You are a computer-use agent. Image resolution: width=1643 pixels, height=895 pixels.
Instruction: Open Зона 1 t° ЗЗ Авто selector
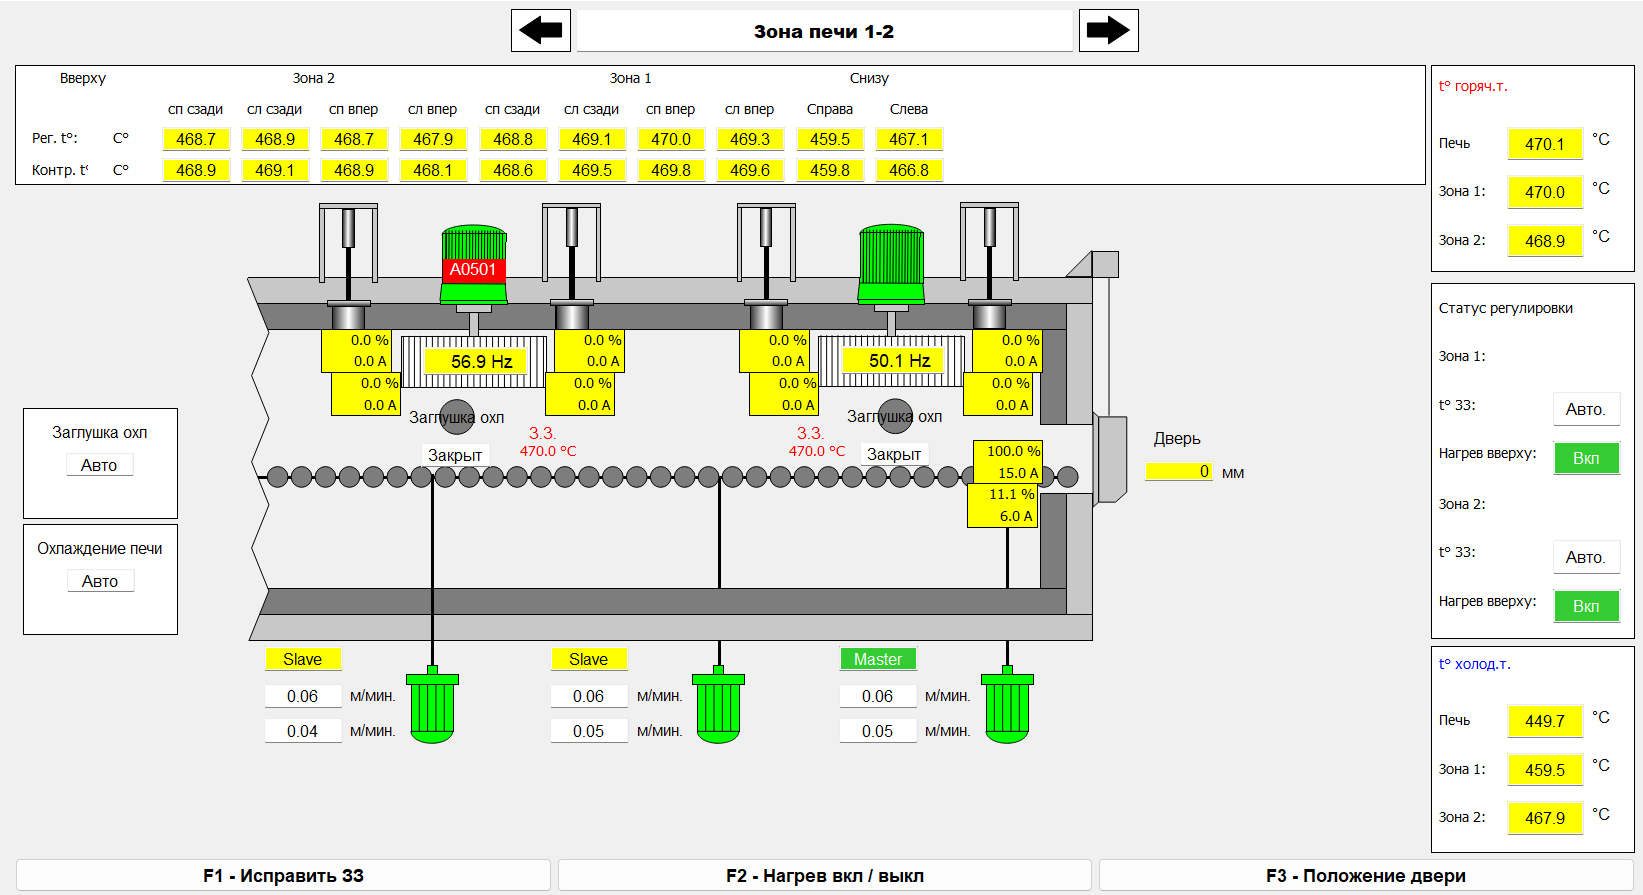click(x=1585, y=409)
